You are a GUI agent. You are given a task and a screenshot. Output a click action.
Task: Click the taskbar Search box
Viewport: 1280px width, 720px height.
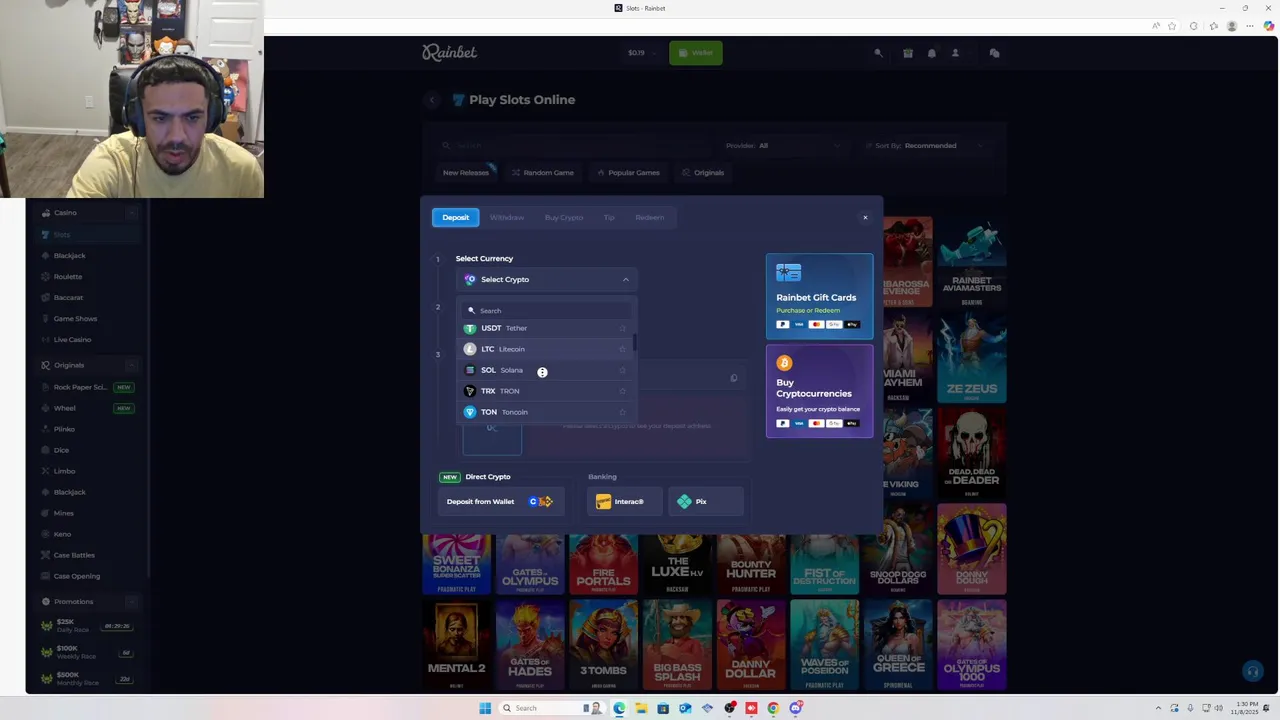point(553,708)
